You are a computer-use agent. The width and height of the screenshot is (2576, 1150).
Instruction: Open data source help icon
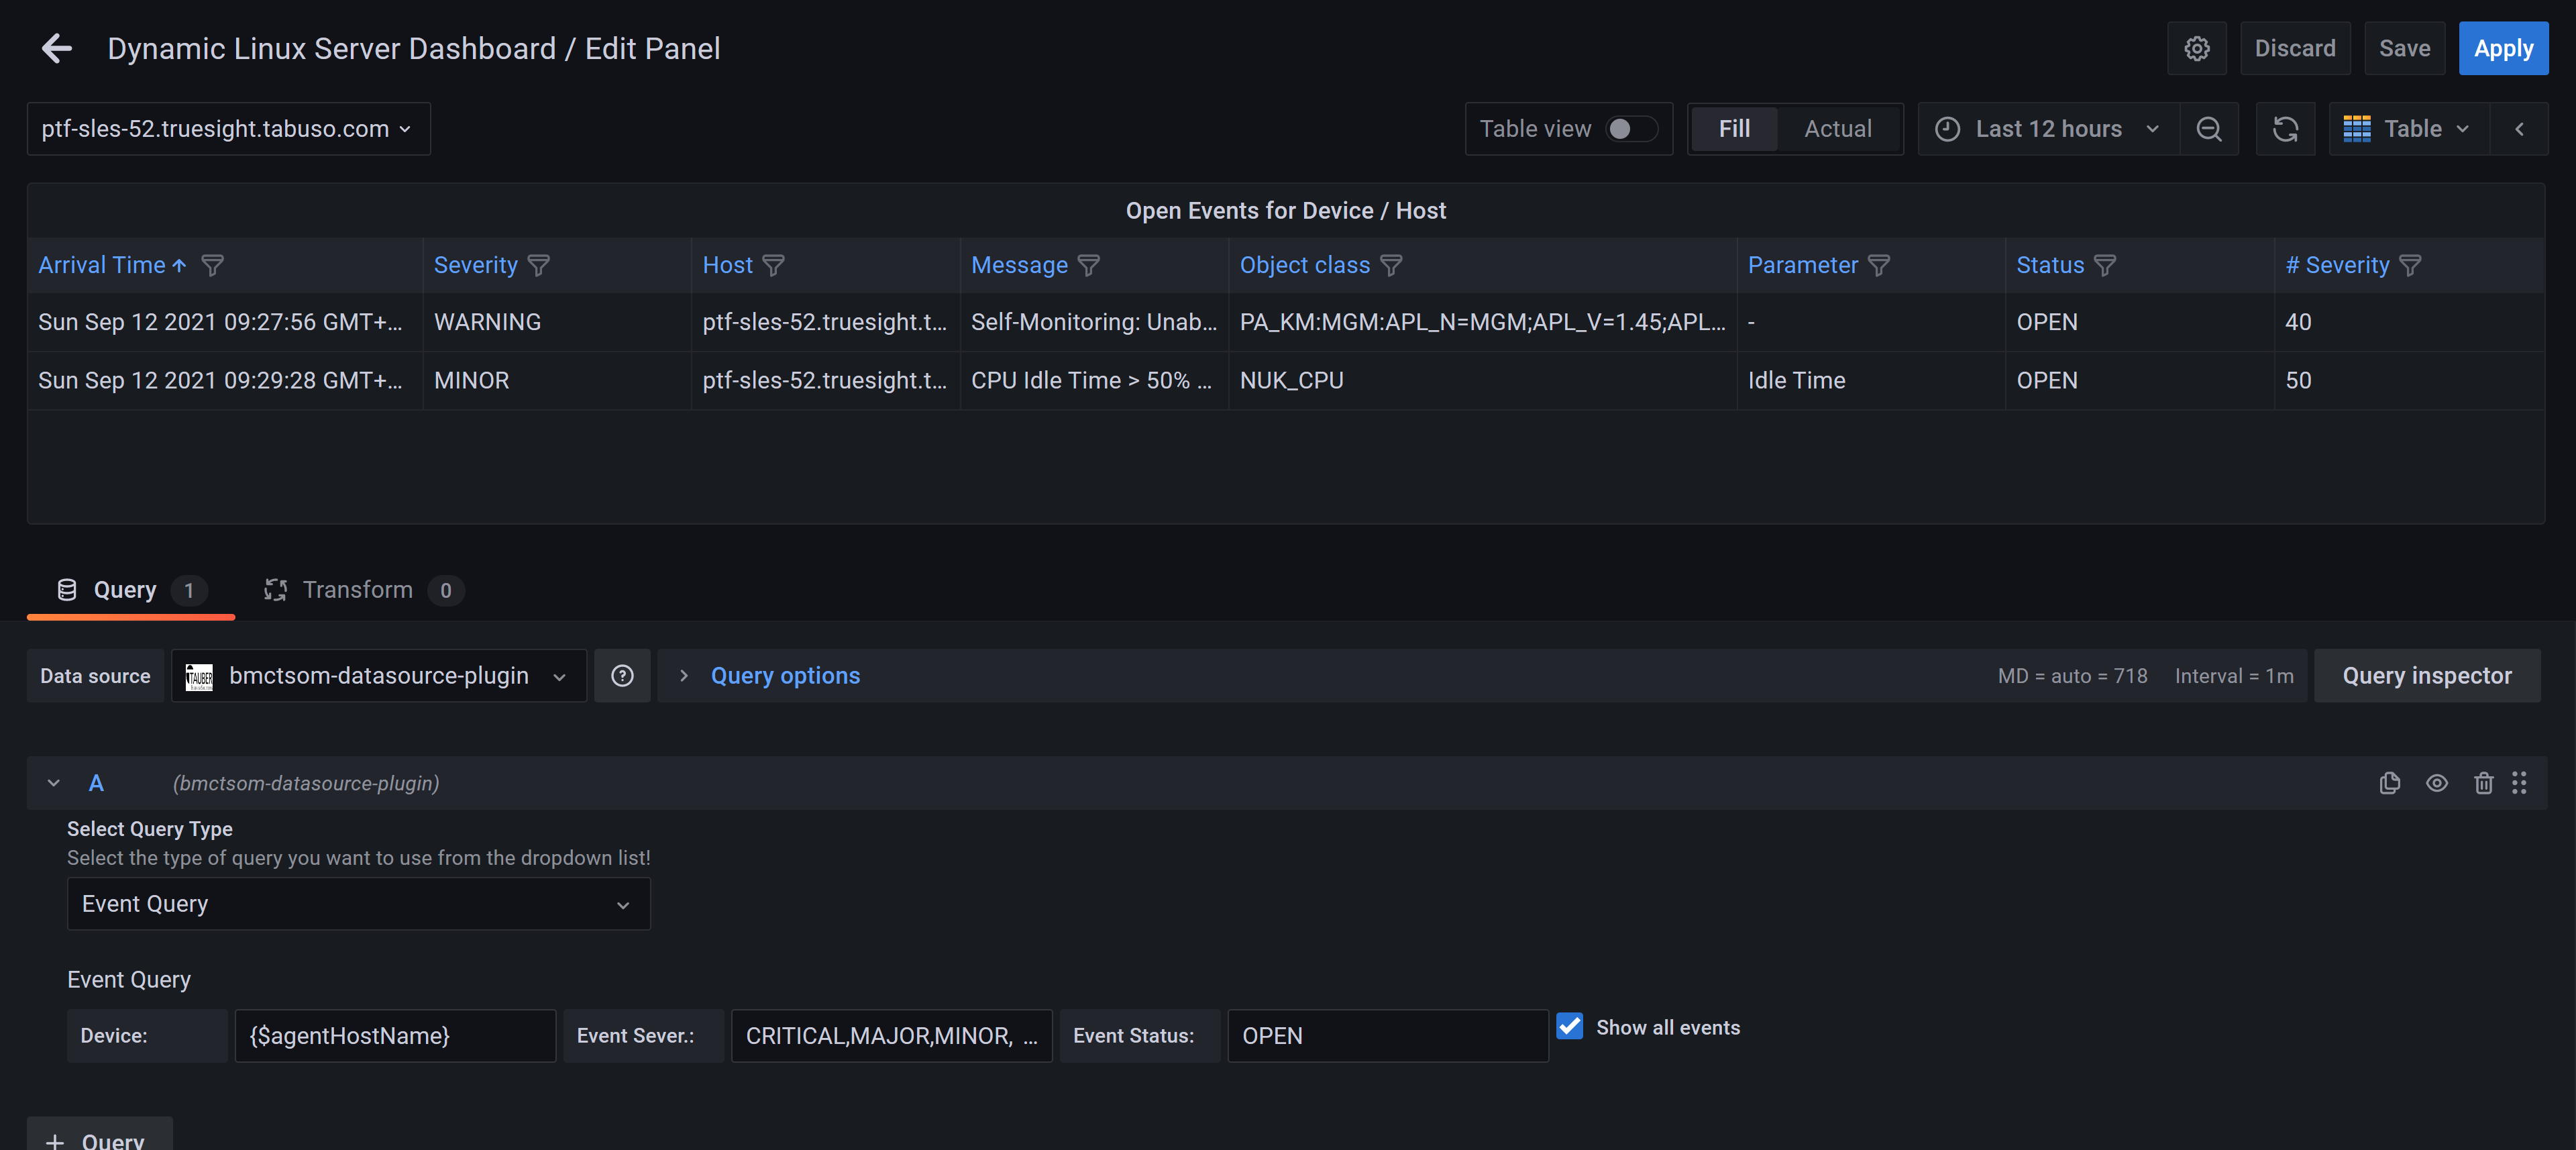click(x=622, y=676)
